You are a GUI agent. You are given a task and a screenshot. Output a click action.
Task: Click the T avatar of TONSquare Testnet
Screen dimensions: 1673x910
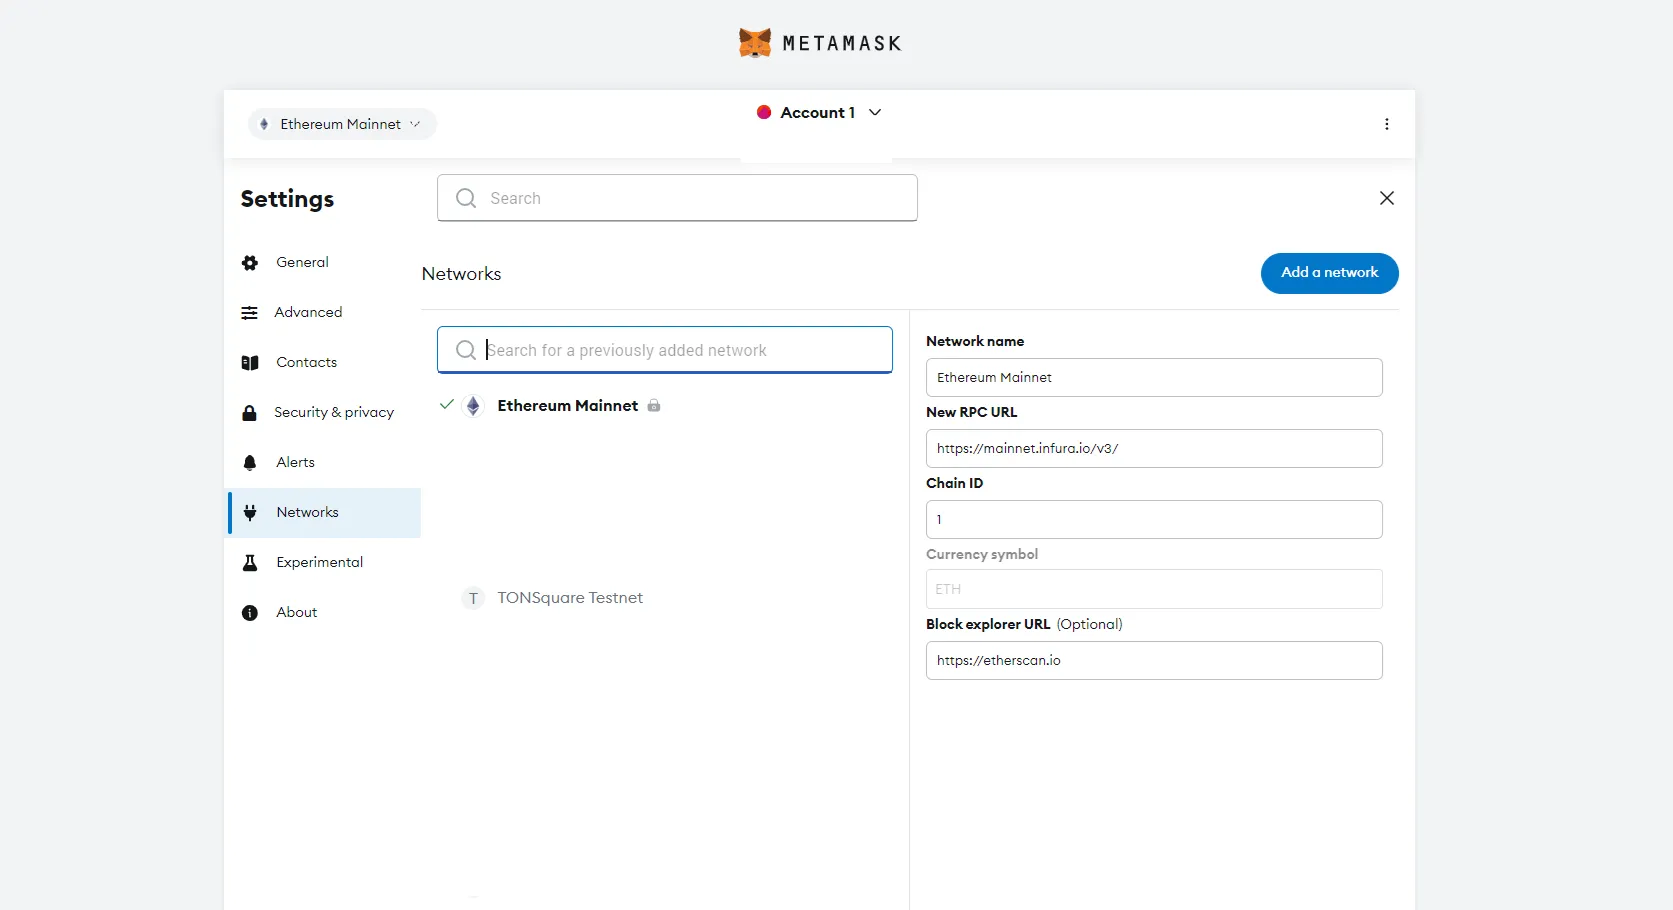click(x=473, y=598)
